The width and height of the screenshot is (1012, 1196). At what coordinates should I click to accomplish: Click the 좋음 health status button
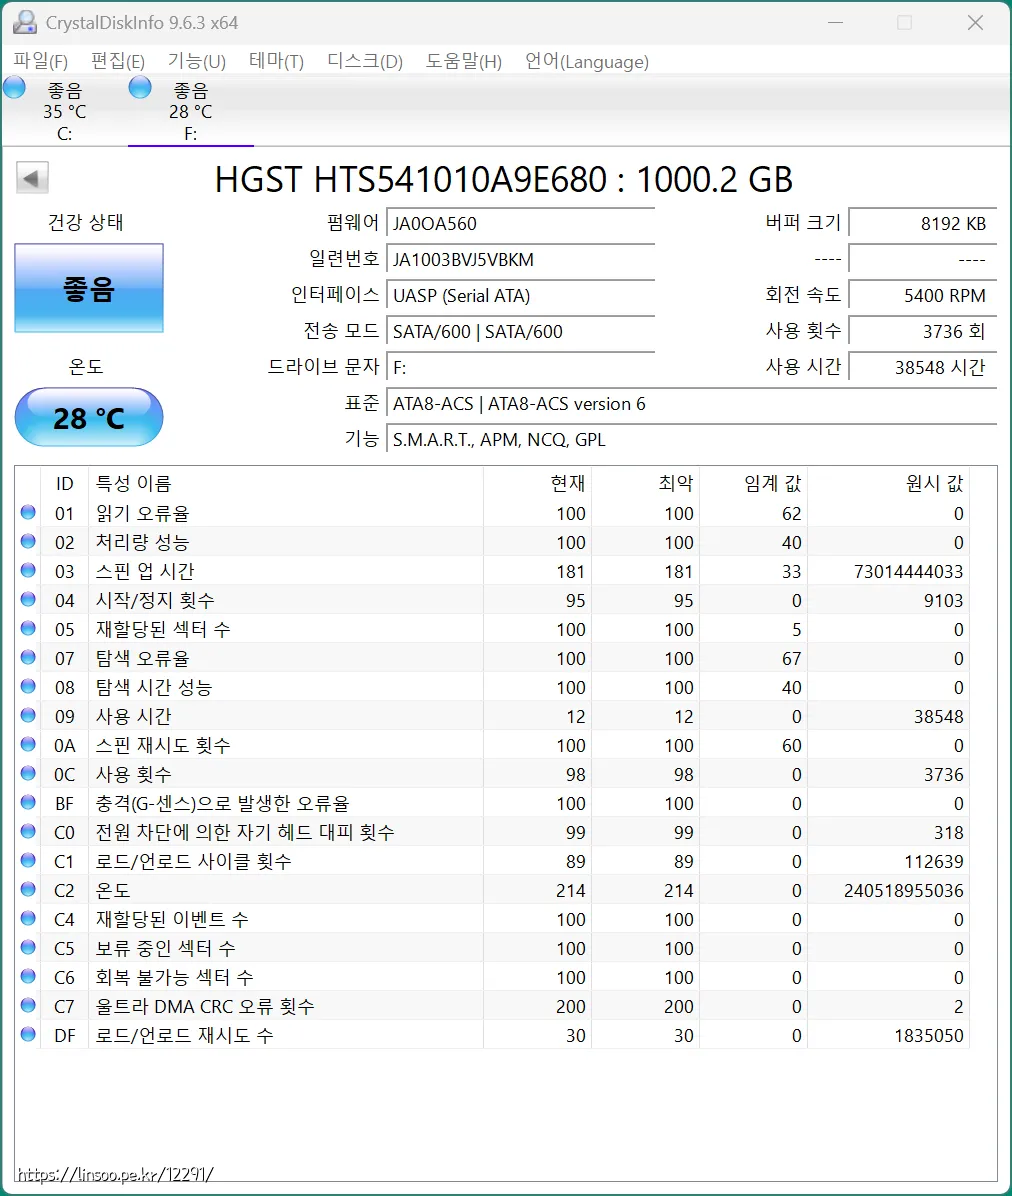(x=89, y=288)
